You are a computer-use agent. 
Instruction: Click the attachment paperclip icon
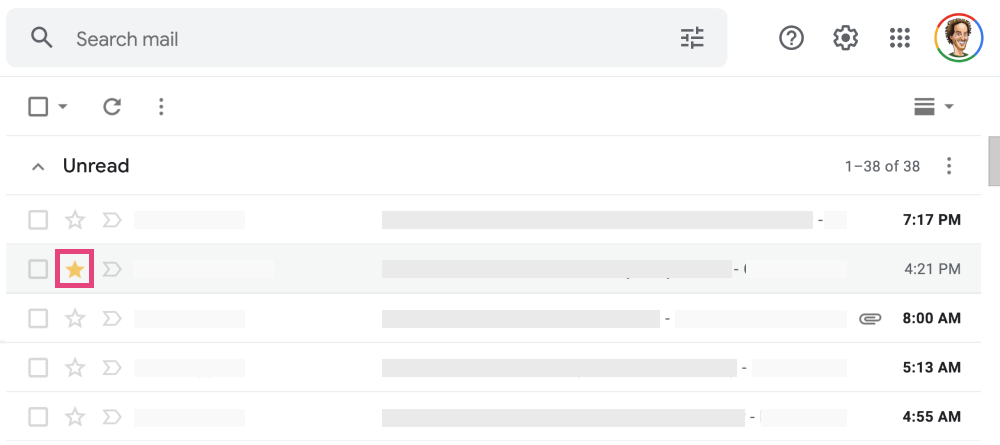click(870, 319)
